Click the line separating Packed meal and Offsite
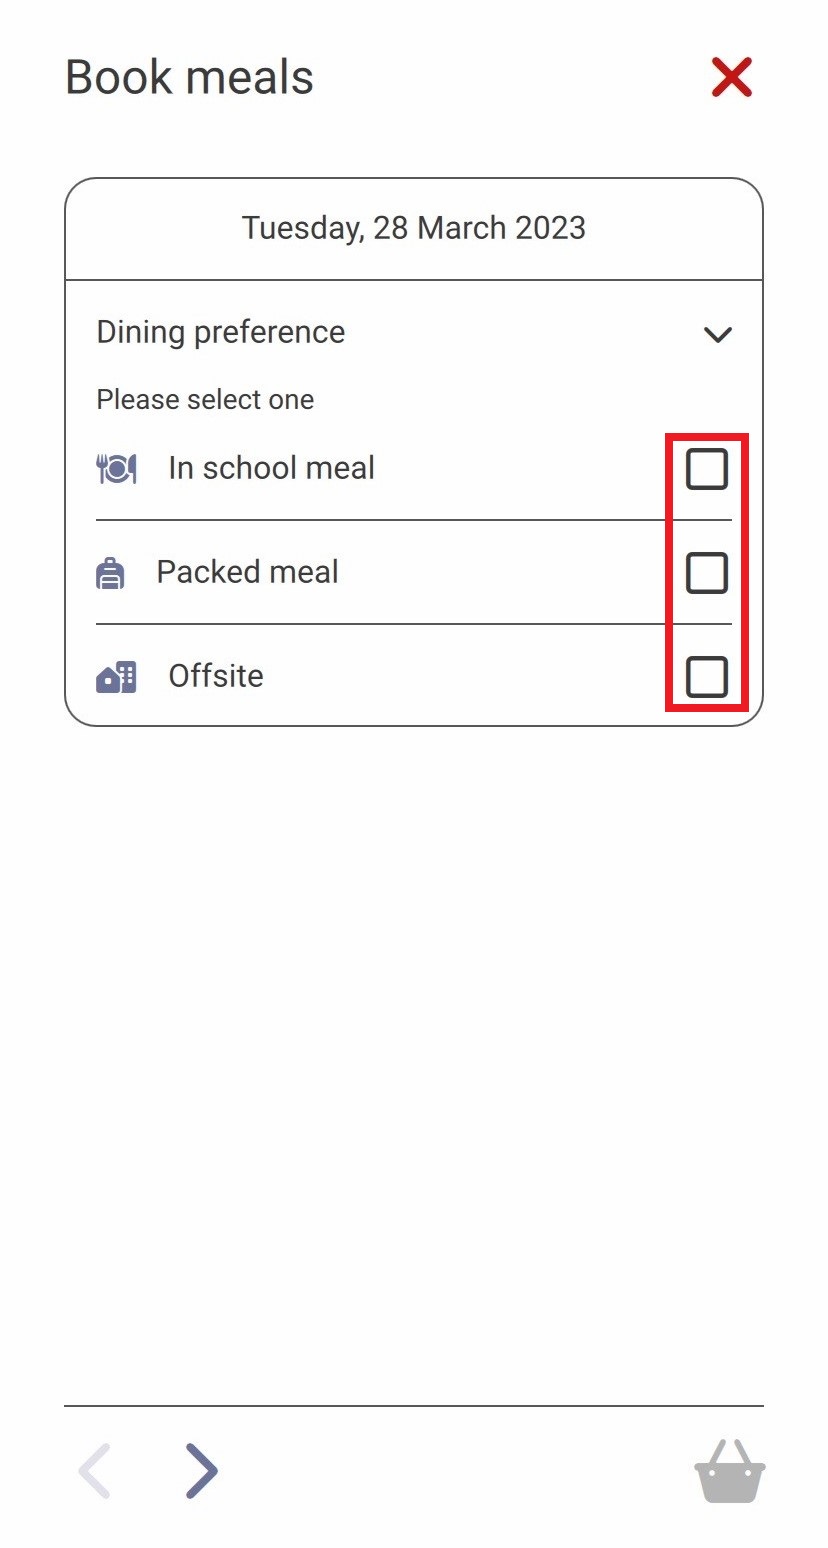The width and height of the screenshot is (828, 1548). click(x=414, y=624)
